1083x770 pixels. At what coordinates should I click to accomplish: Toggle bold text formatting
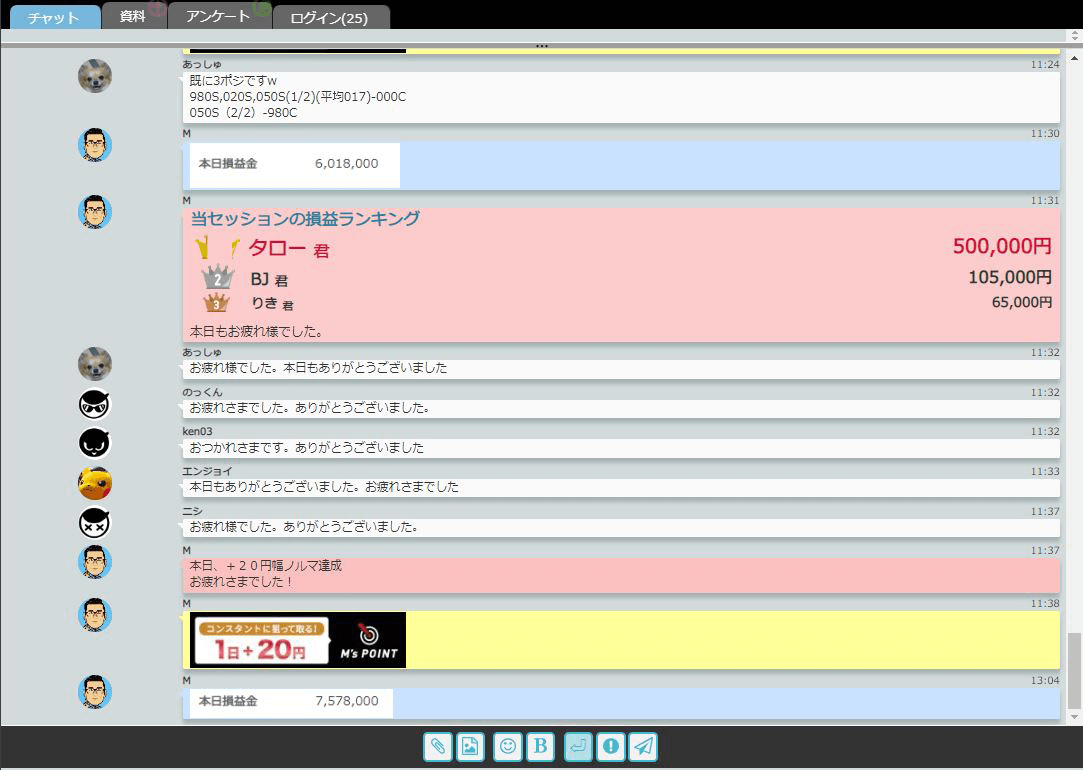click(540, 747)
